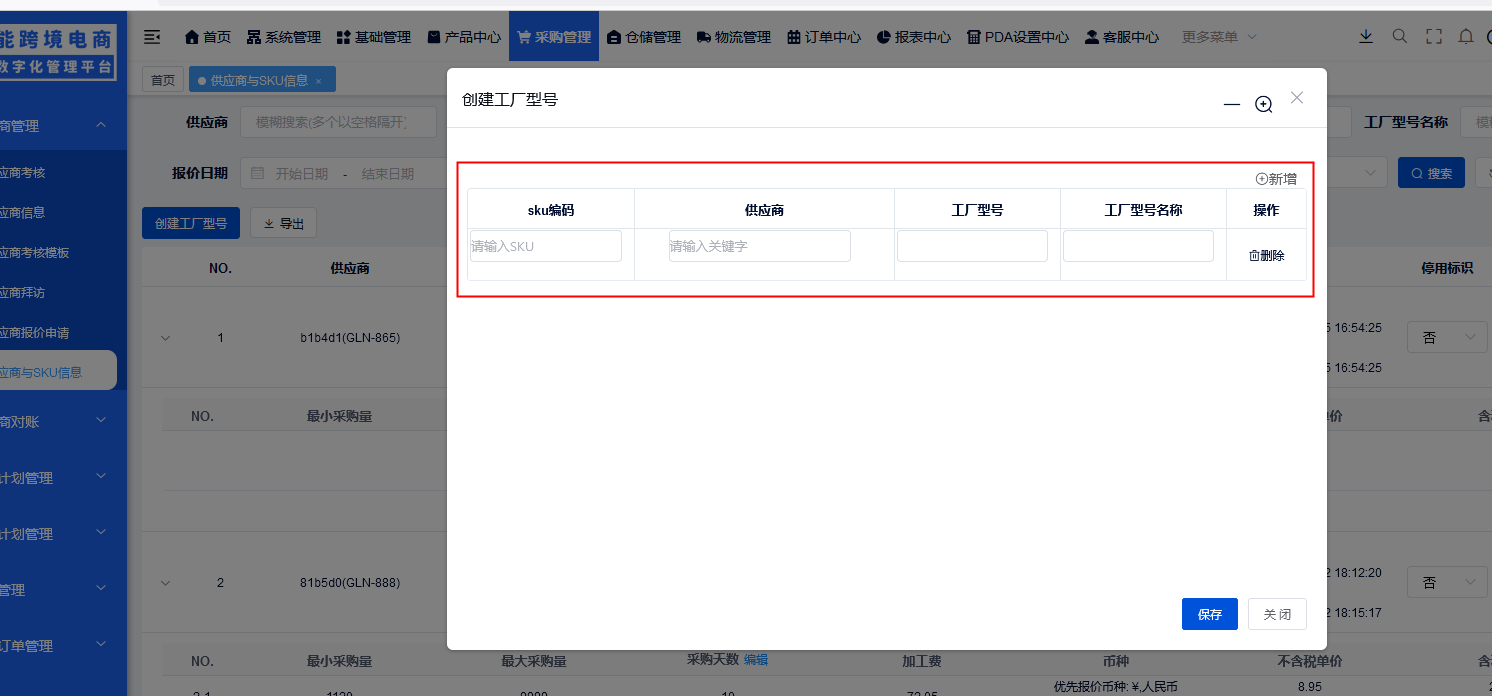Click the 请输入SKU input field
This screenshot has width=1492, height=696.
coord(546,245)
